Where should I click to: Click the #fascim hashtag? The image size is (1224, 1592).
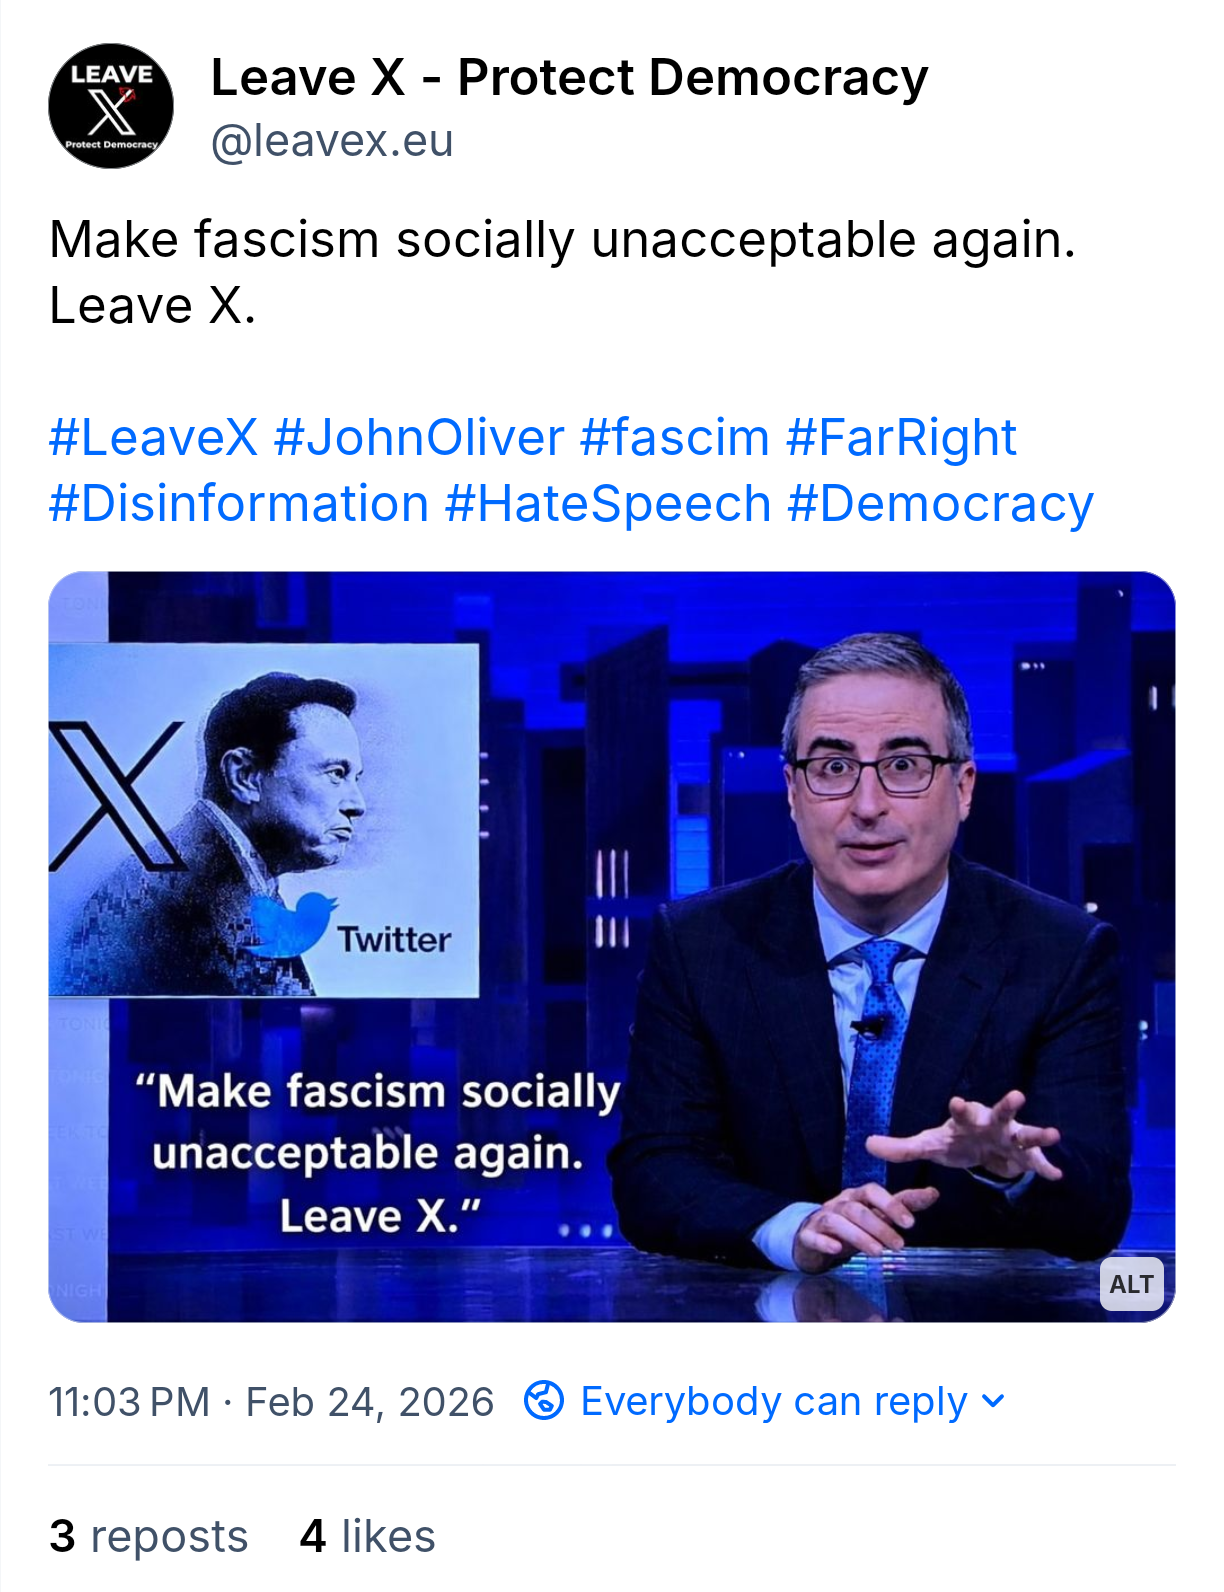(674, 438)
